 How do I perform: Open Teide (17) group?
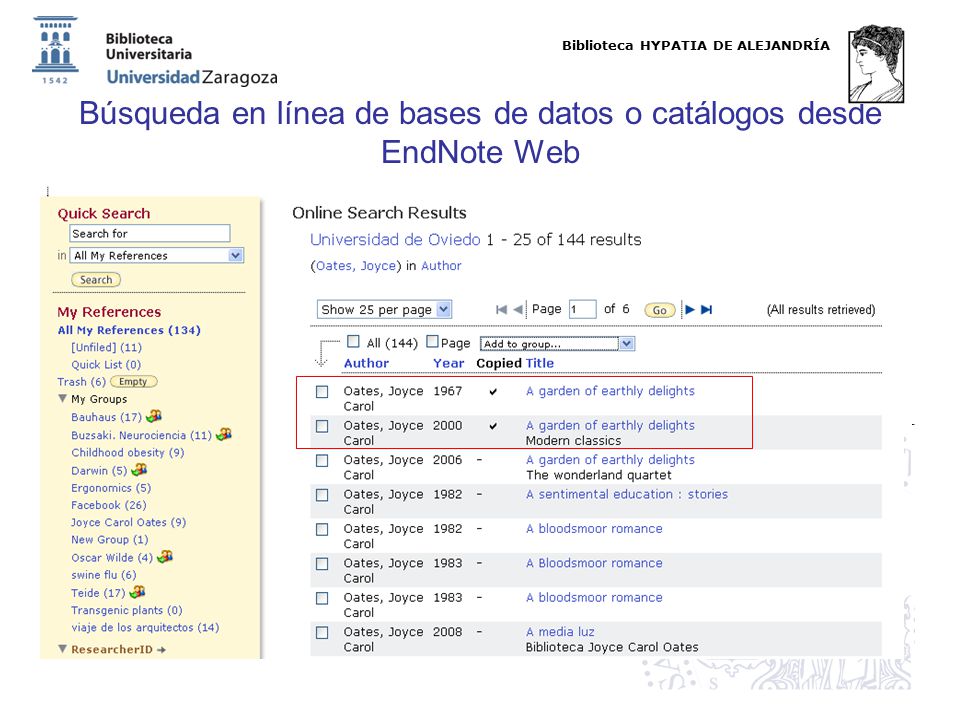tap(98, 593)
